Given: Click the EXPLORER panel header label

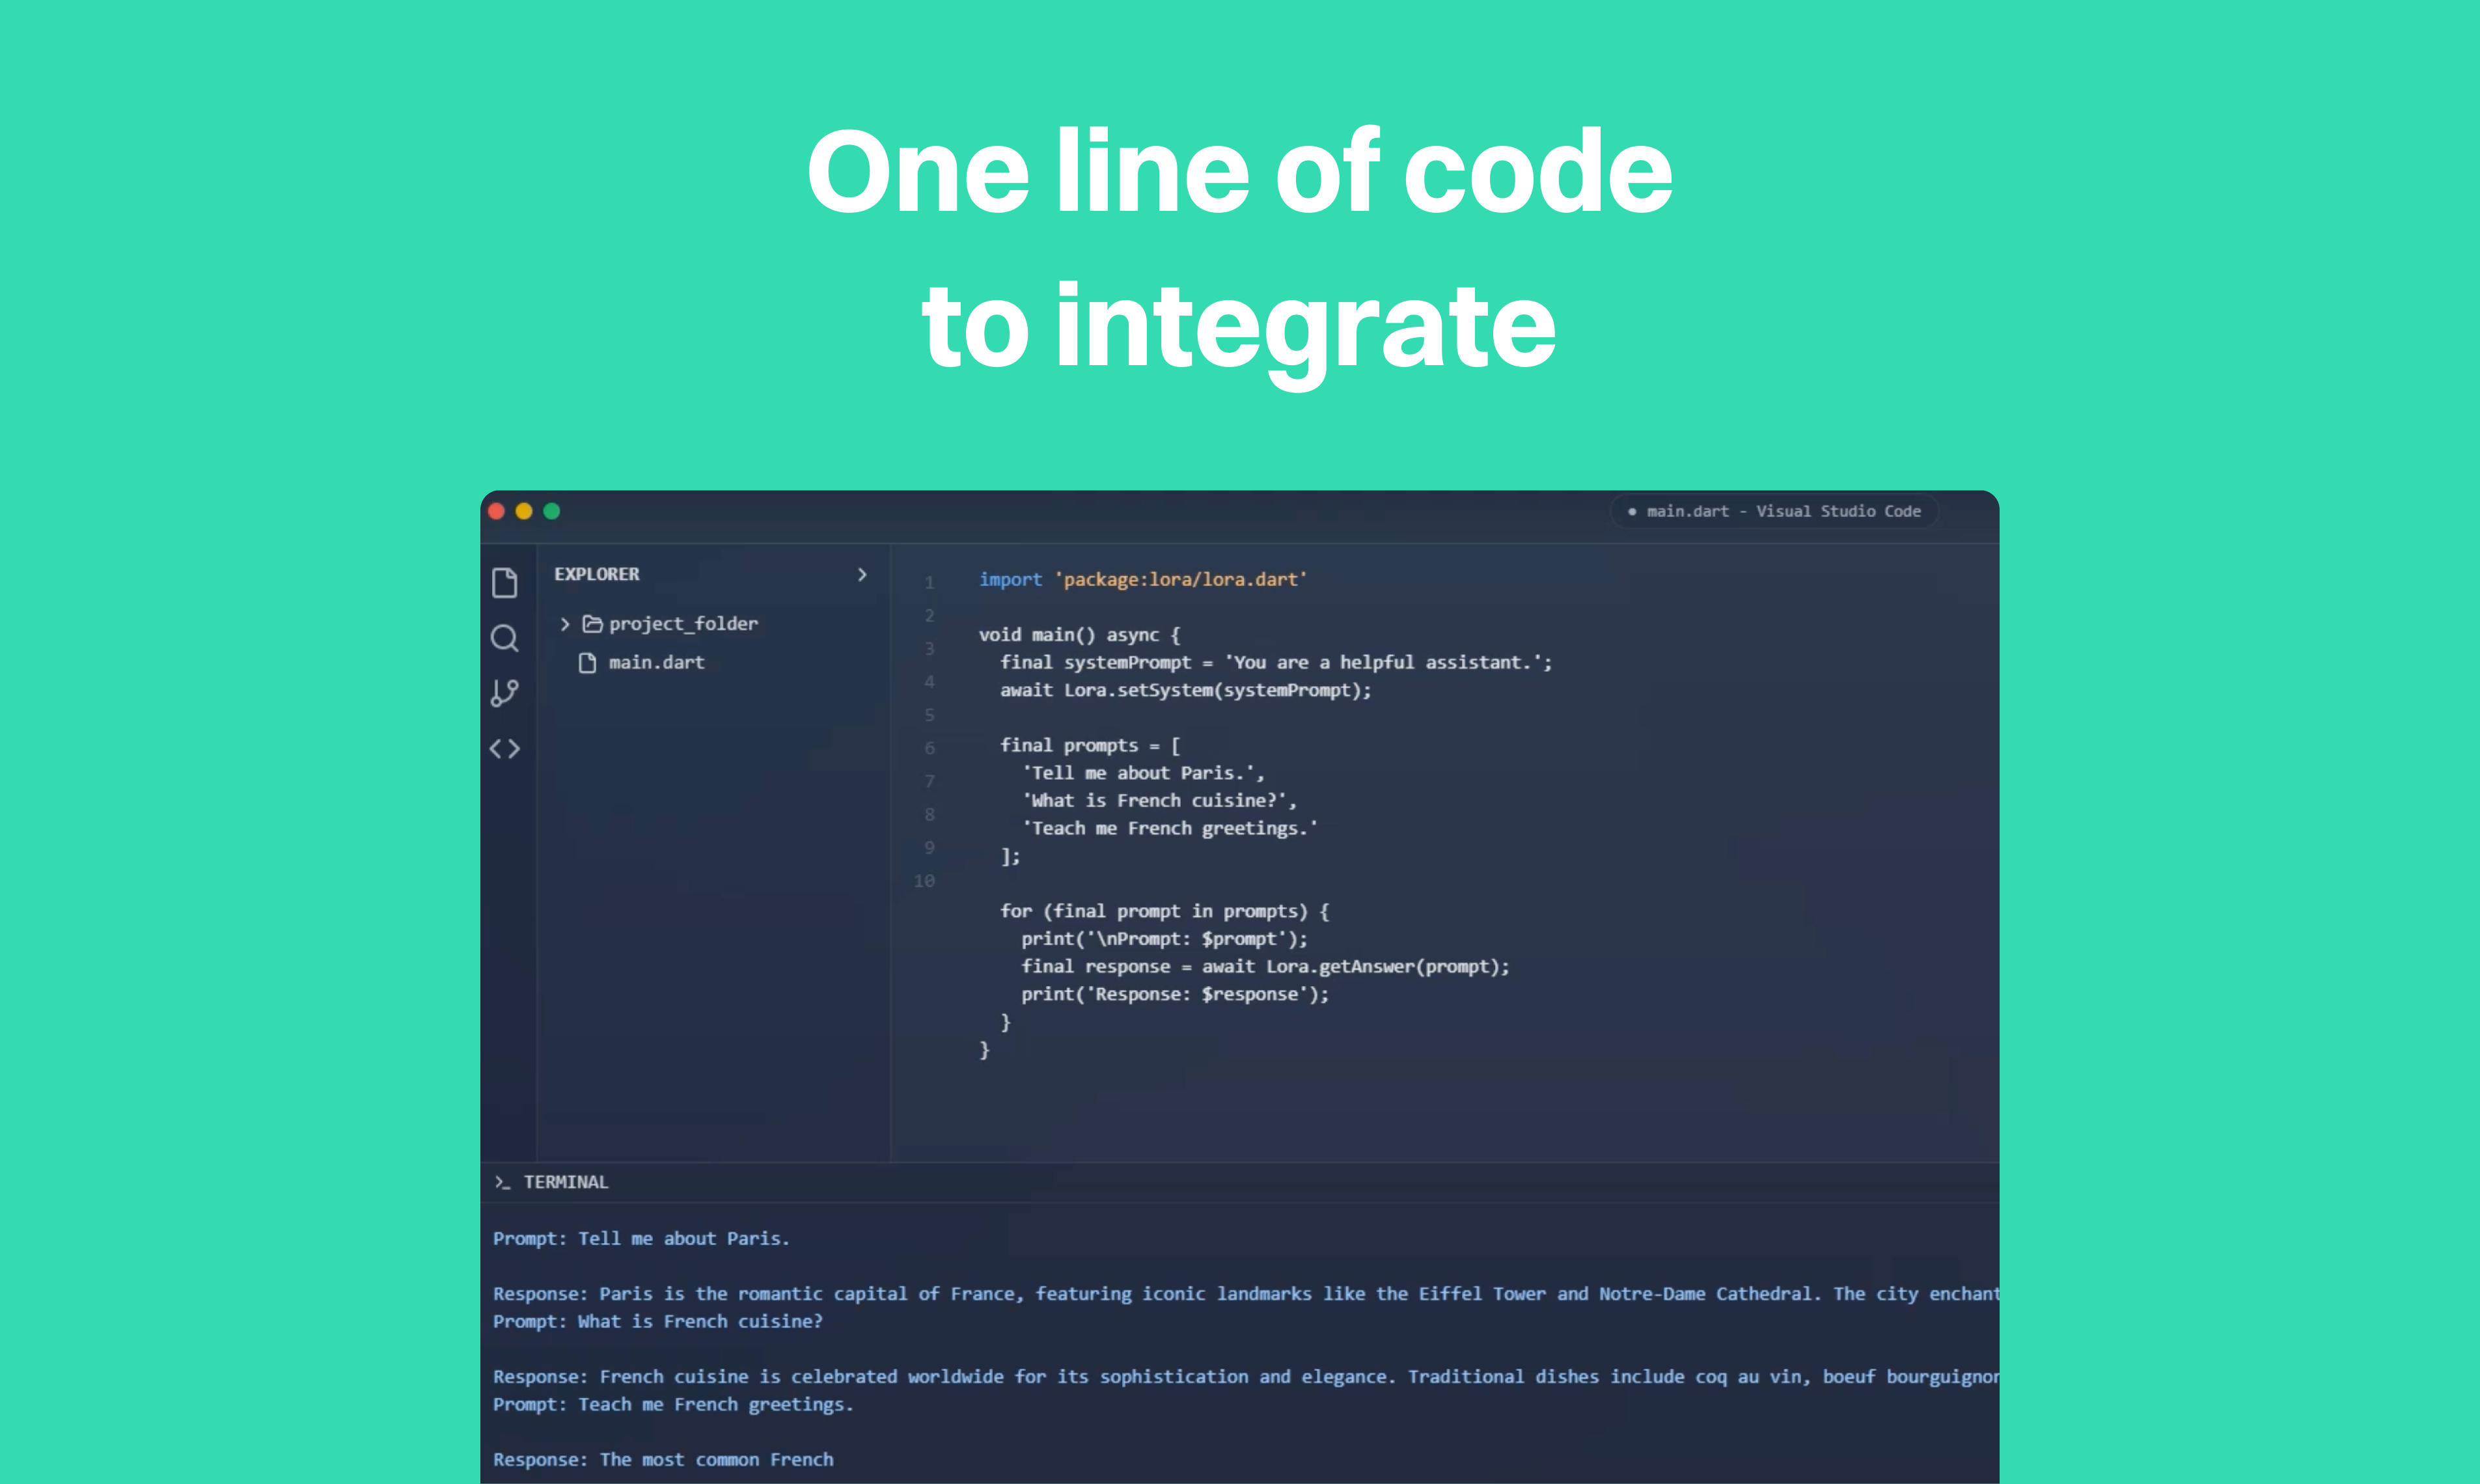Looking at the screenshot, I should 597,574.
